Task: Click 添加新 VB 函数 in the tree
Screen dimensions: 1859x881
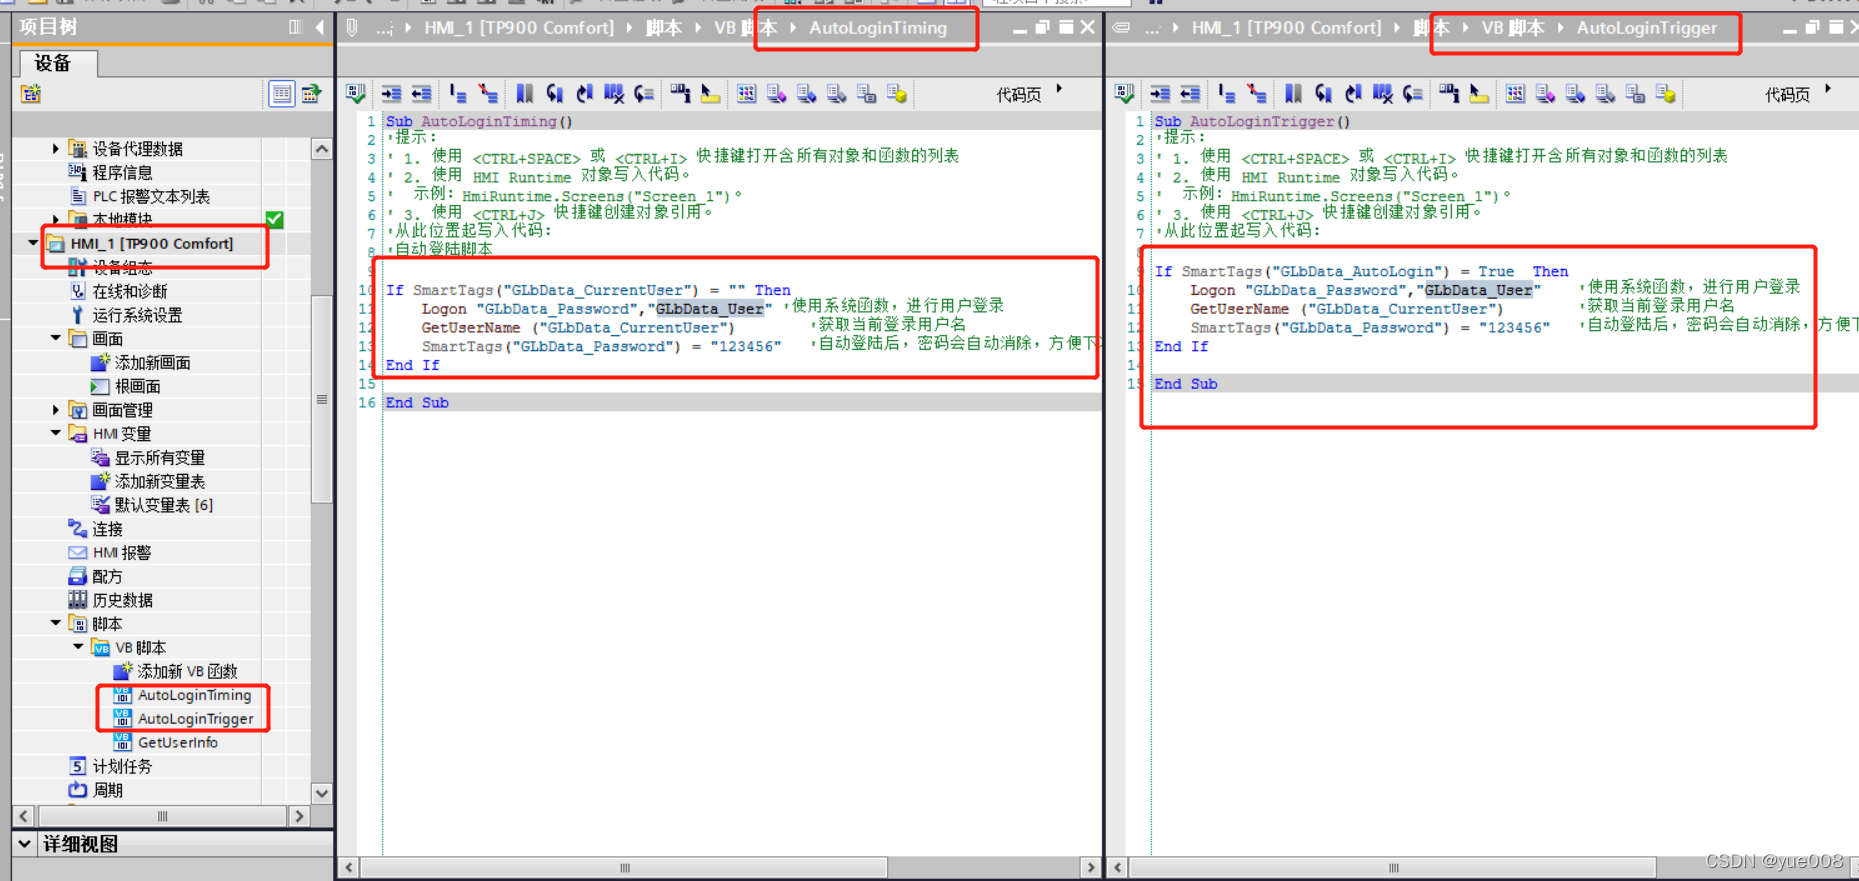Action: click(x=186, y=671)
